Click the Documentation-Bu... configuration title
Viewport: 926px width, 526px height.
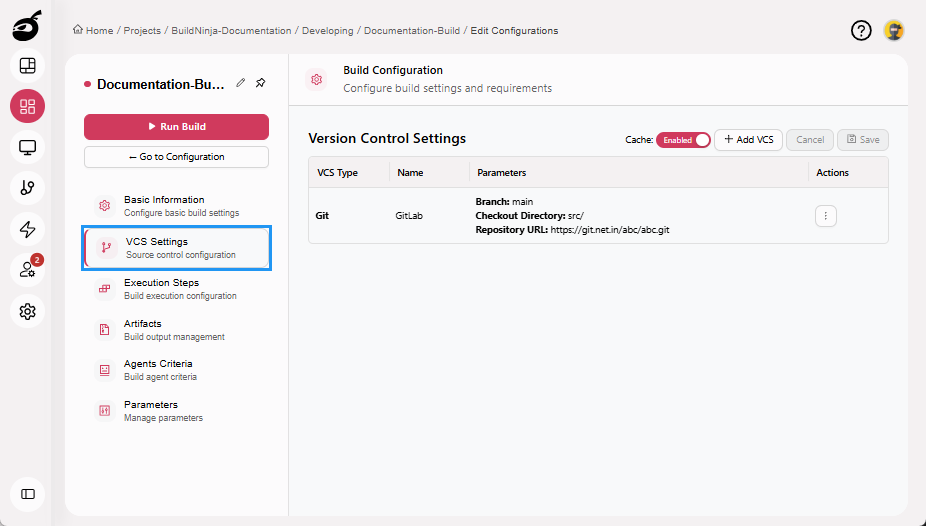(161, 84)
